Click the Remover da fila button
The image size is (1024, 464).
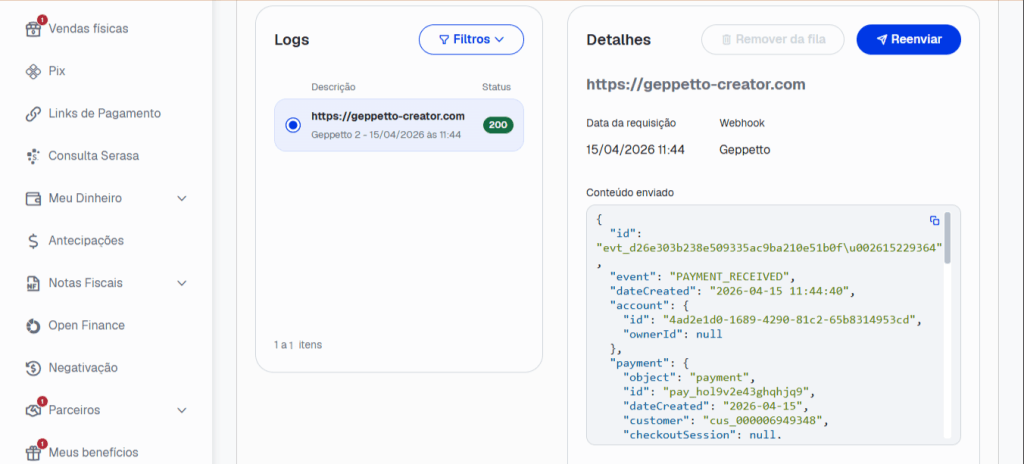click(x=773, y=39)
